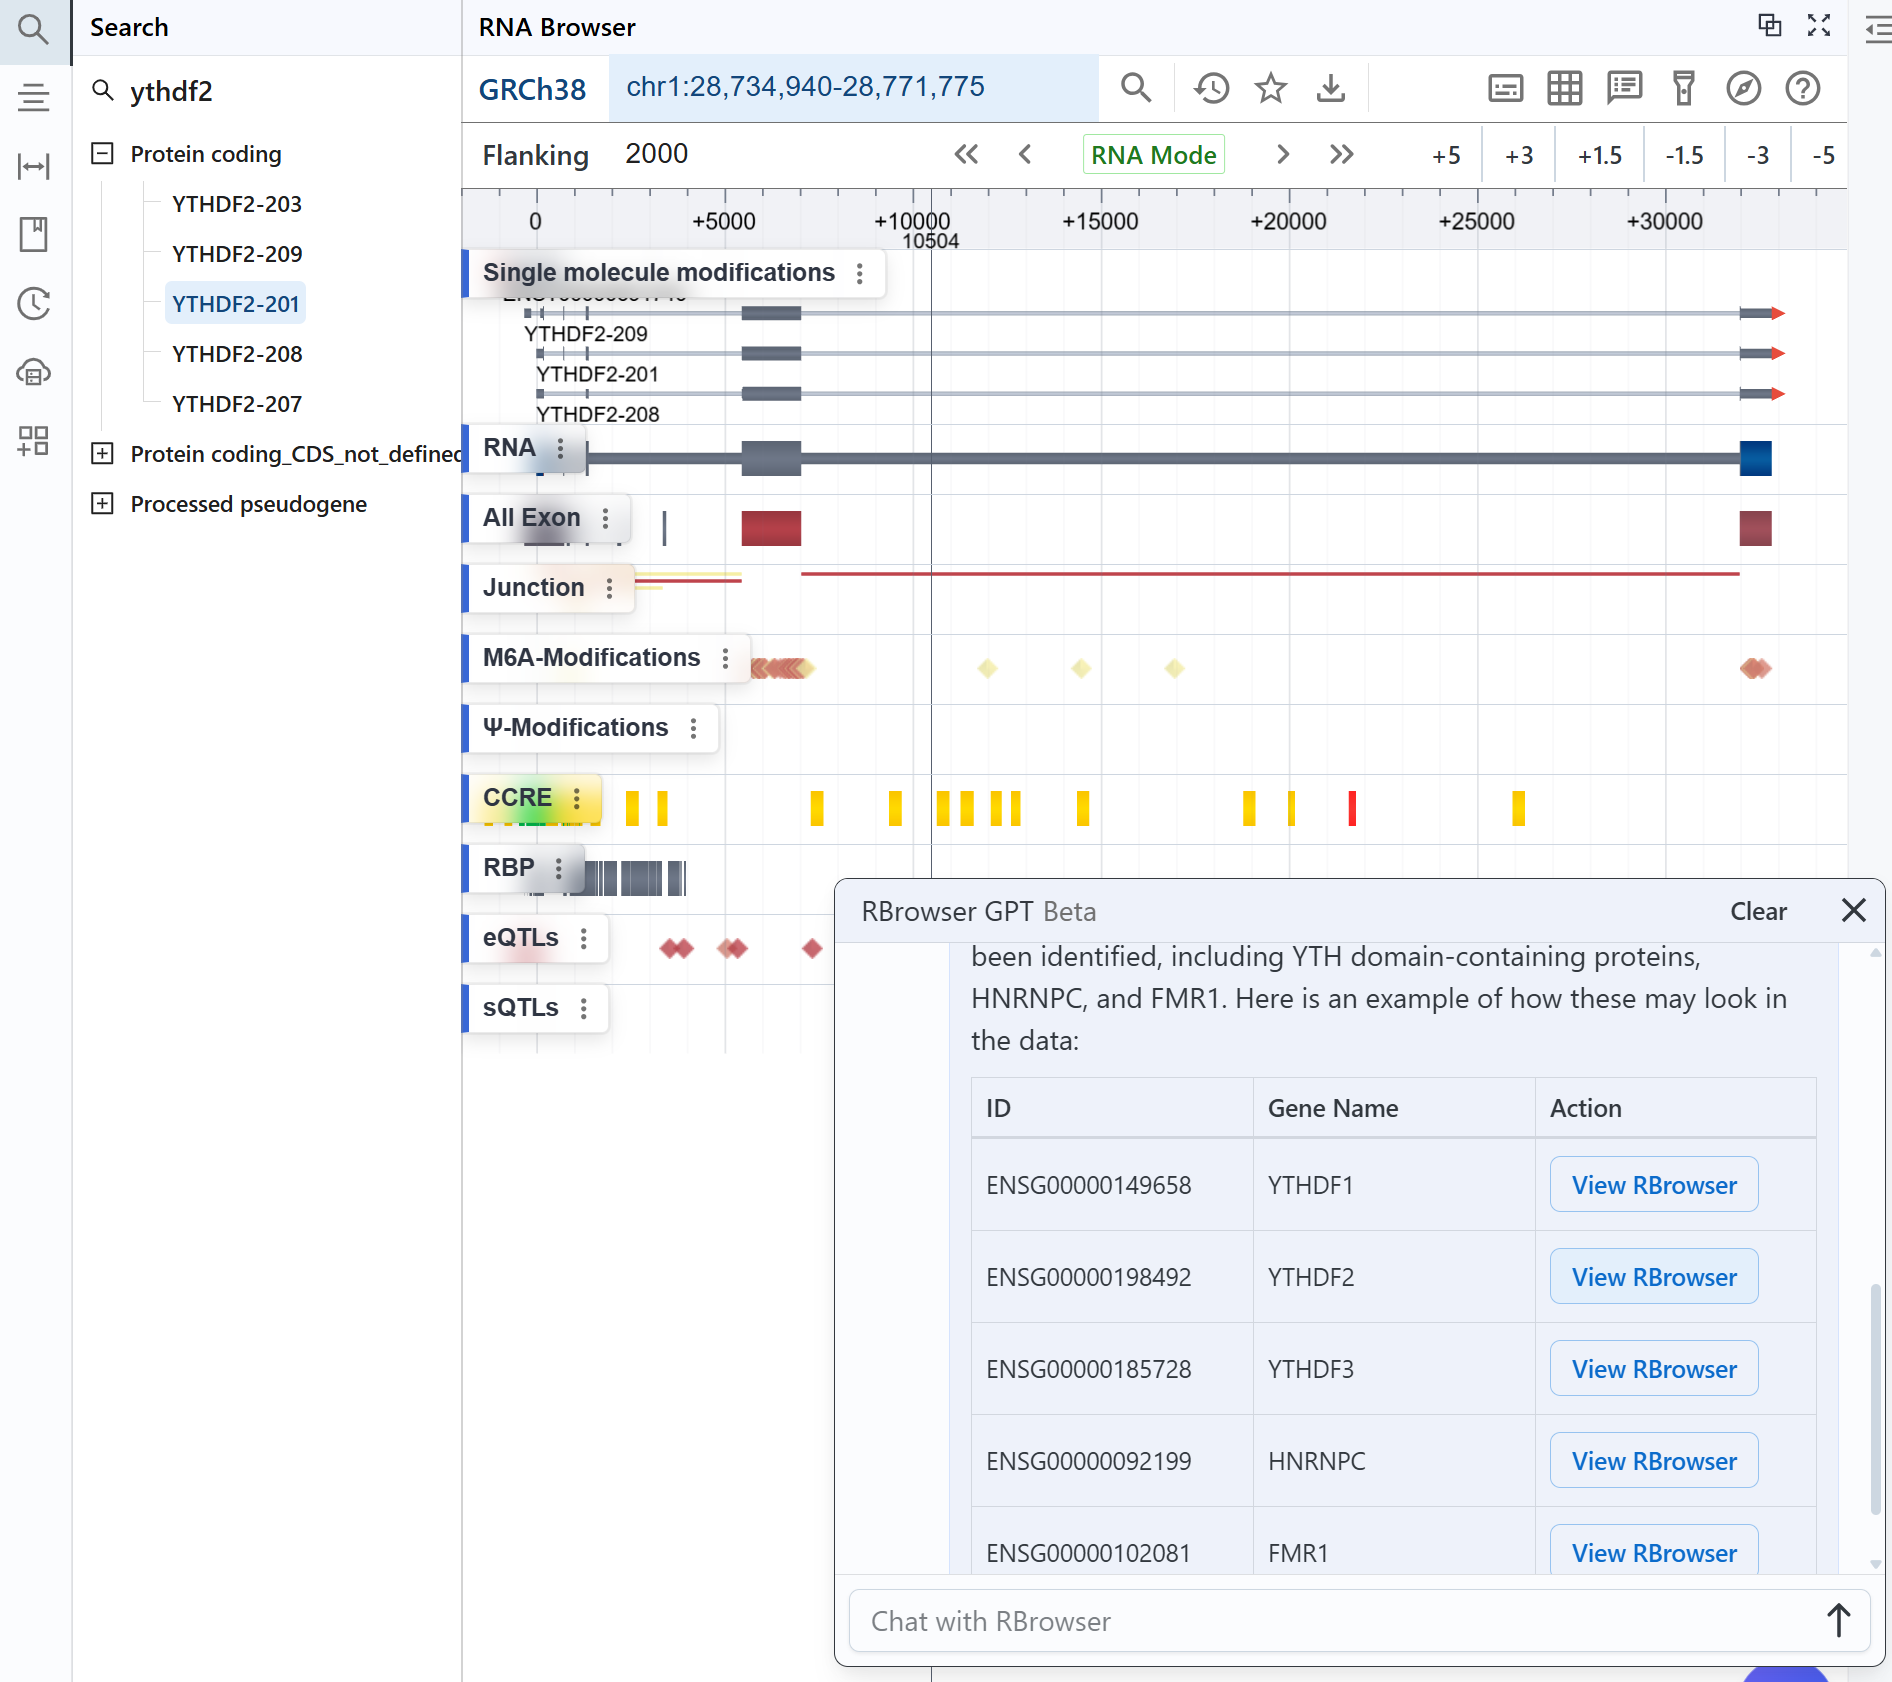
Task: Zoom in using the +5 button
Action: 1445,155
